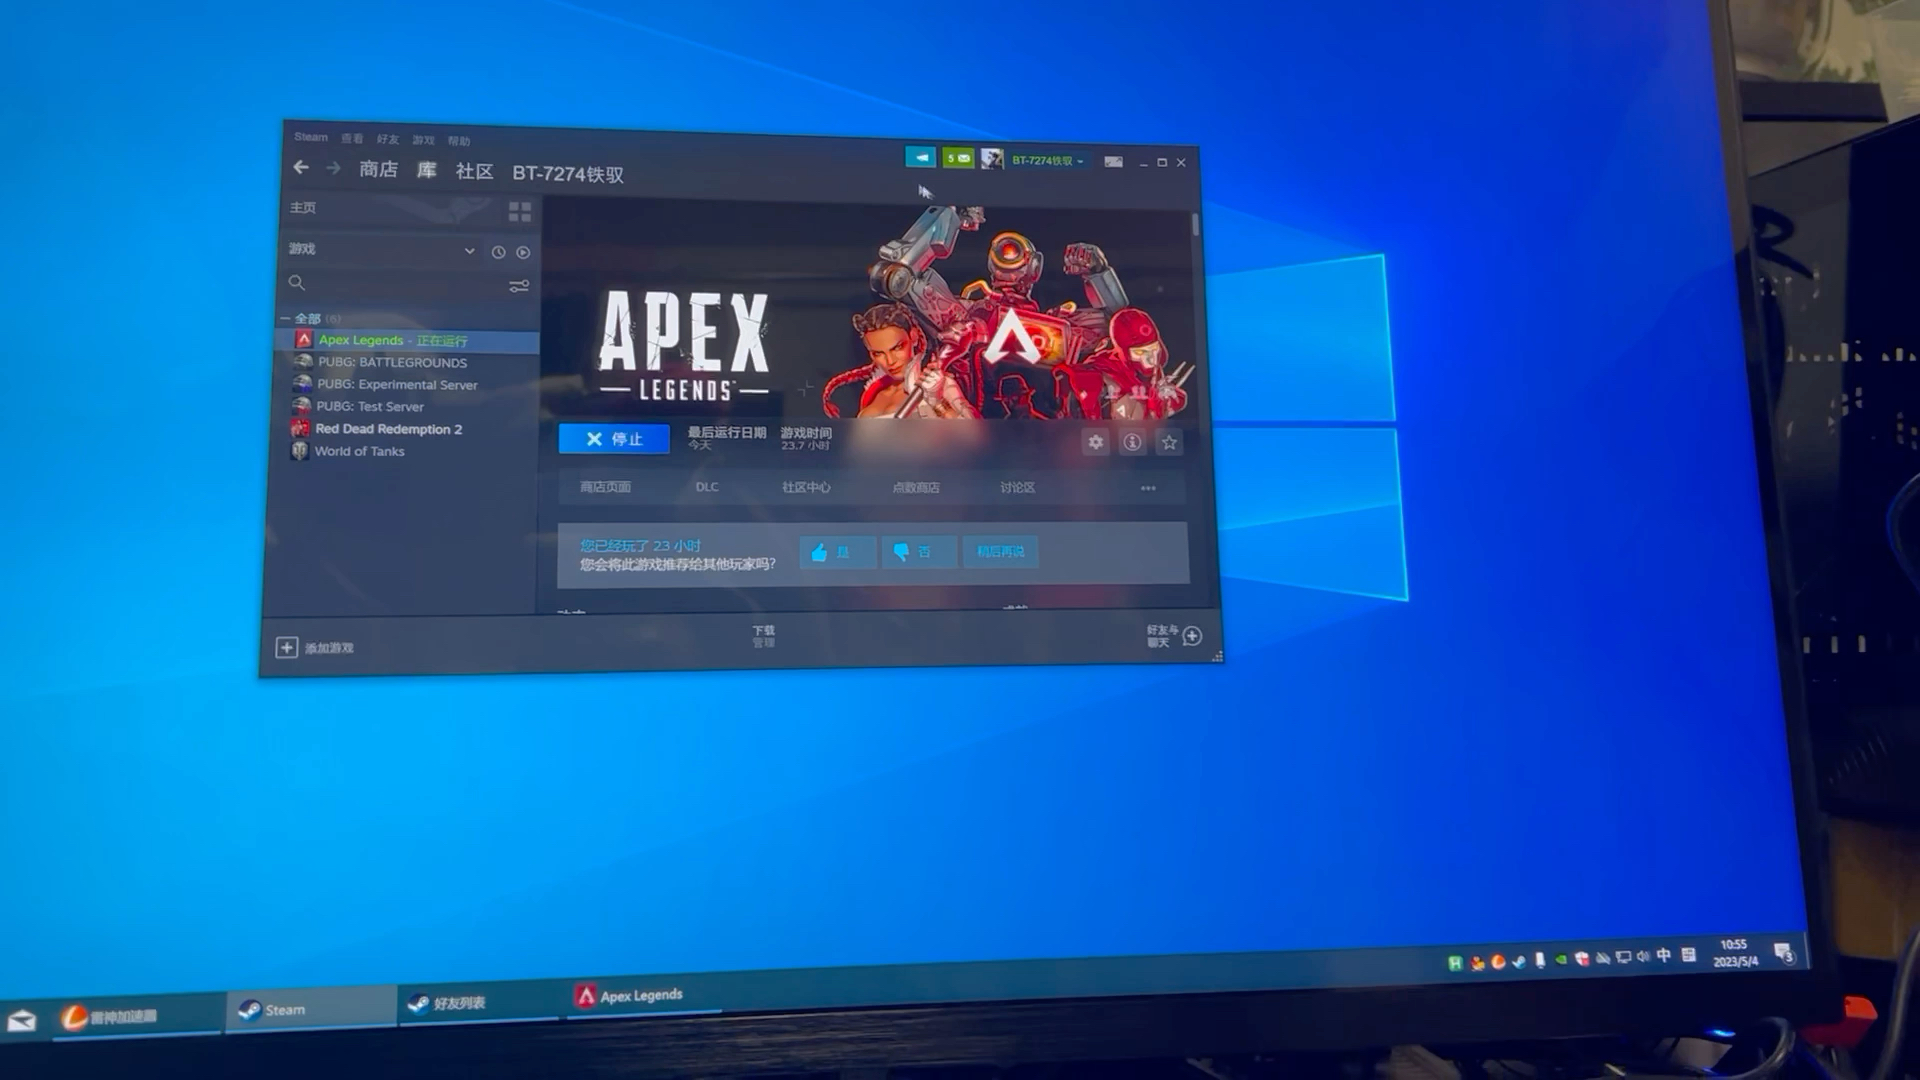Open Apex Legends settings gear
The width and height of the screenshot is (1920, 1080).
[1096, 442]
